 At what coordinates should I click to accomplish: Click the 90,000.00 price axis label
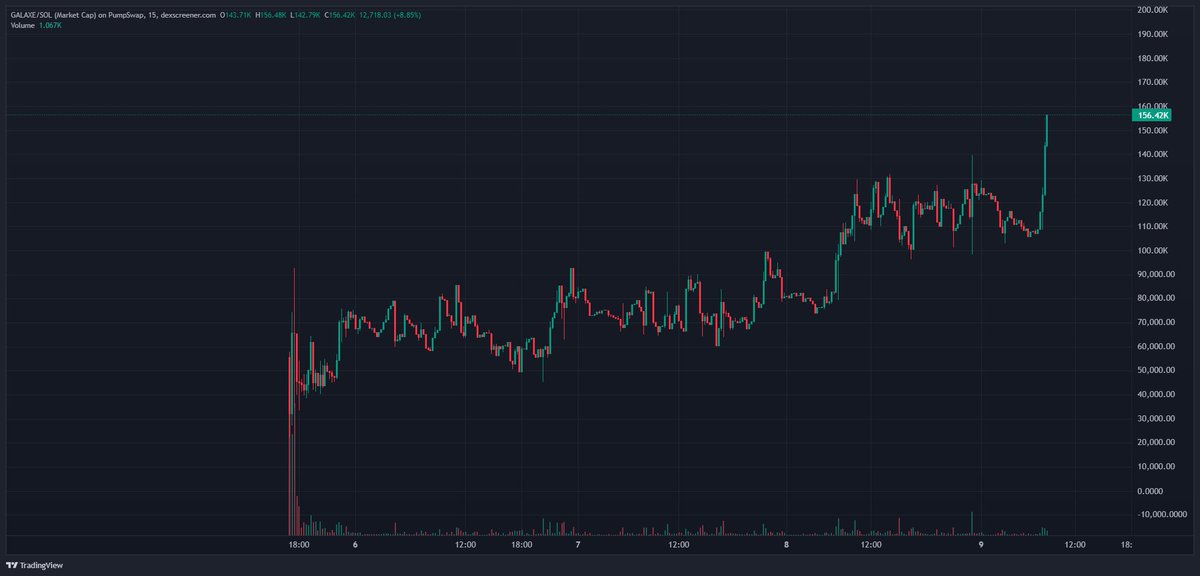[1156, 274]
